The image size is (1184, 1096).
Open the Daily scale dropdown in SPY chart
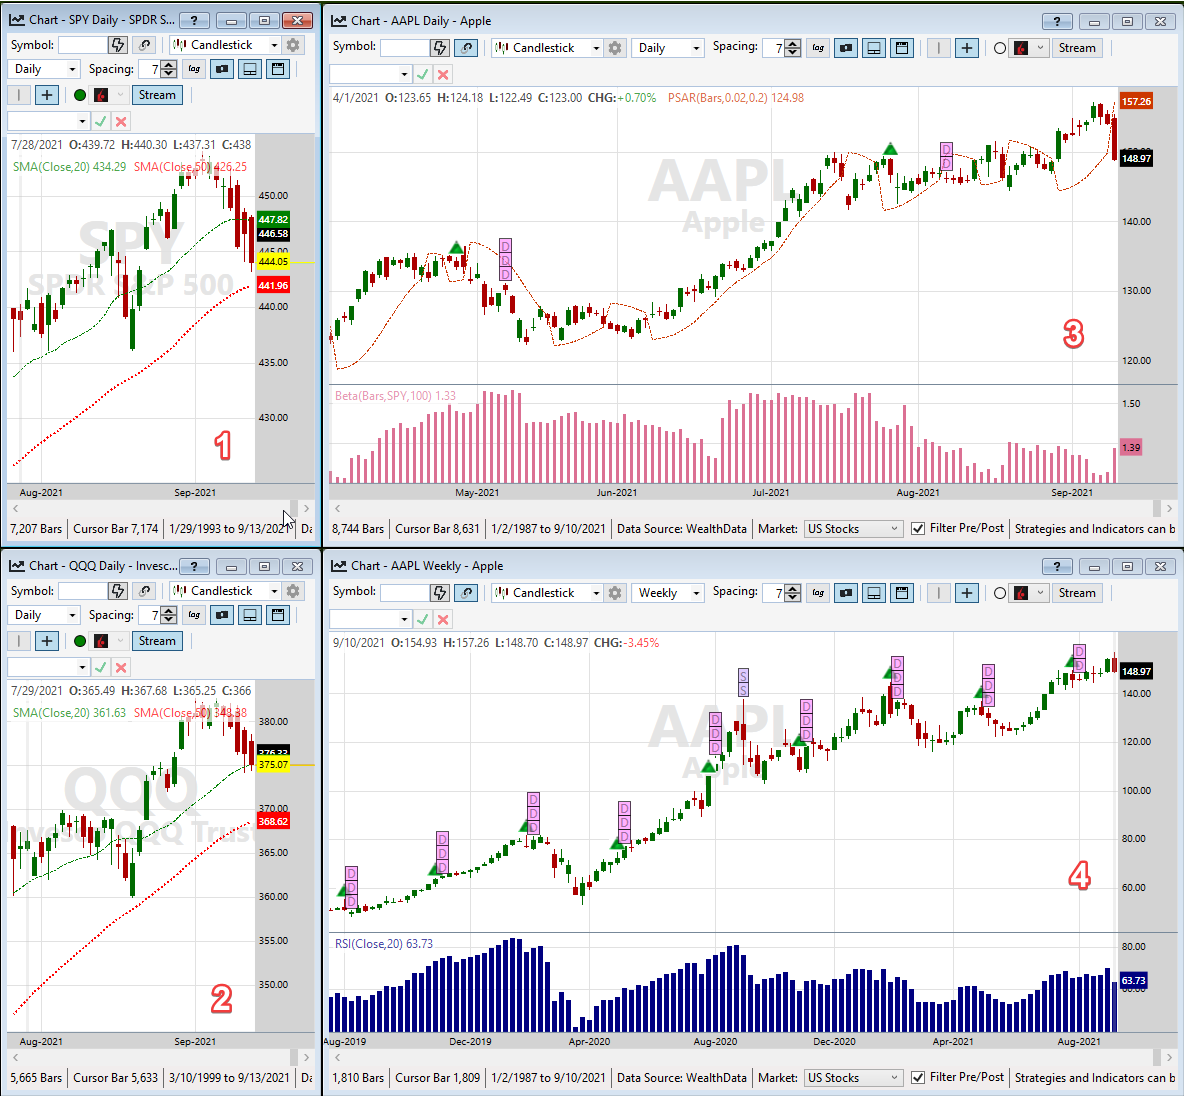click(x=44, y=69)
